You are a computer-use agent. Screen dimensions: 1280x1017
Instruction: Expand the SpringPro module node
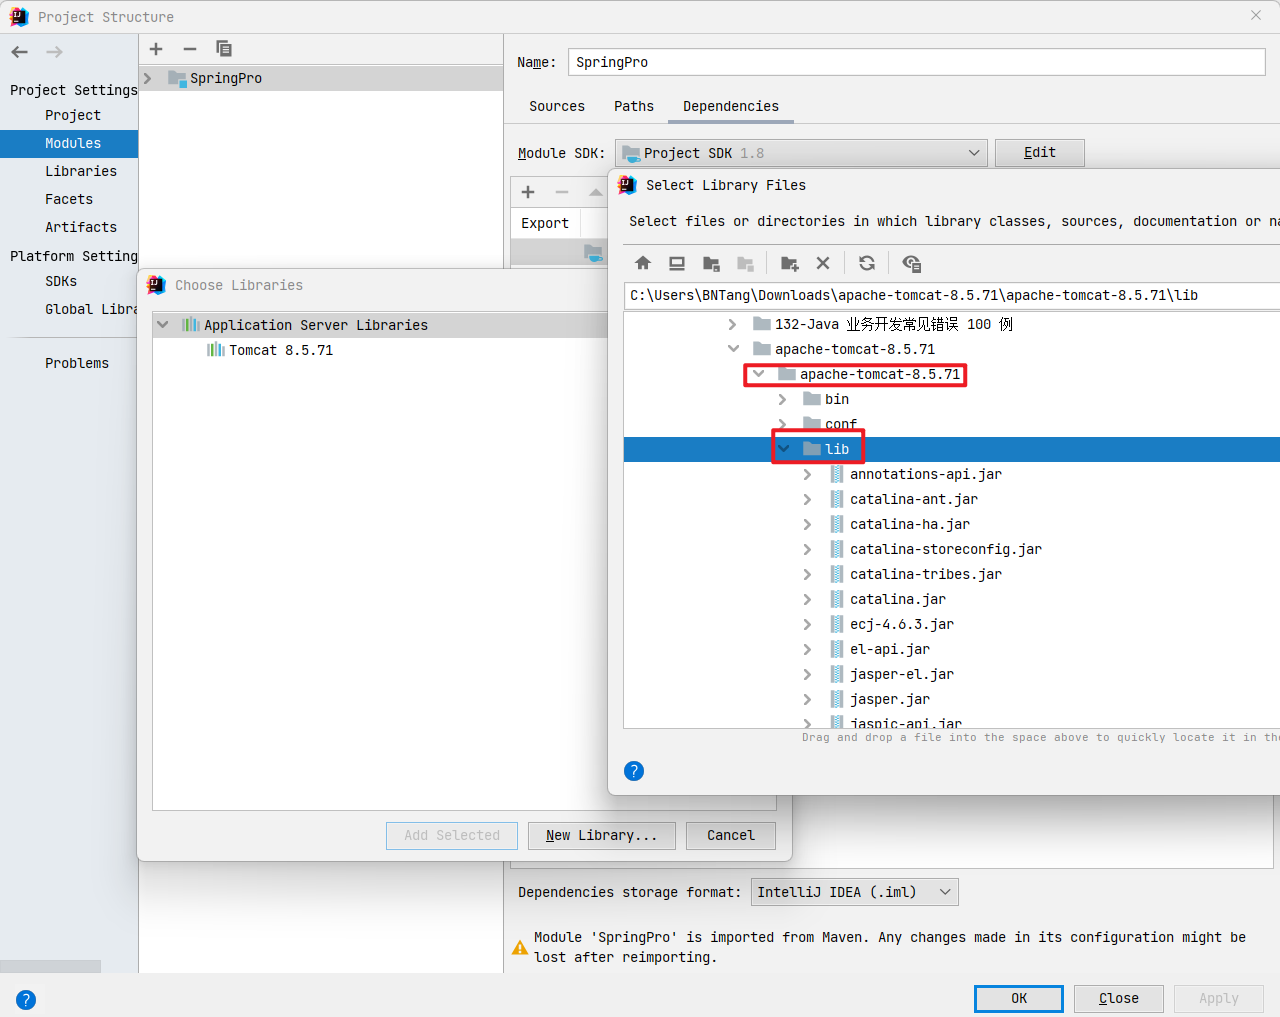[148, 78]
